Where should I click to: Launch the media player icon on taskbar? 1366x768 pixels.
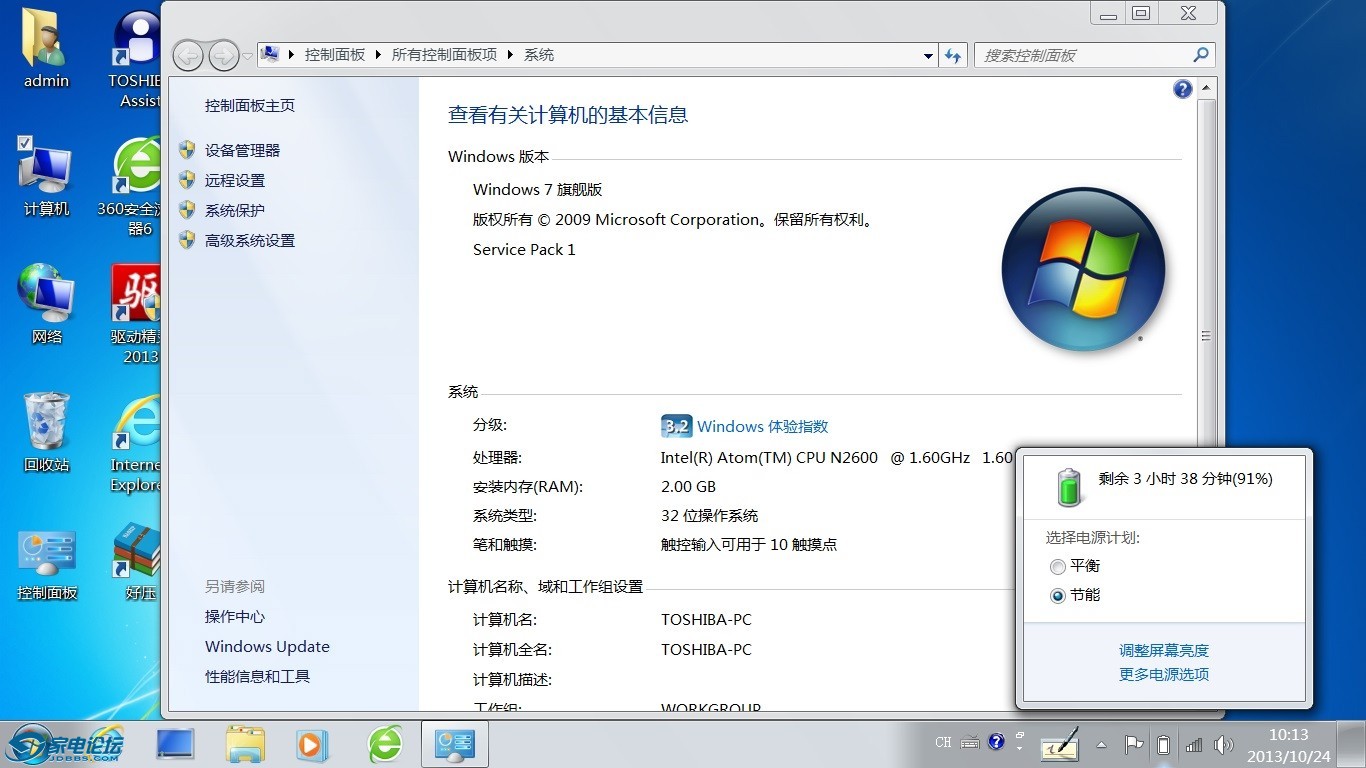click(x=312, y=744)
